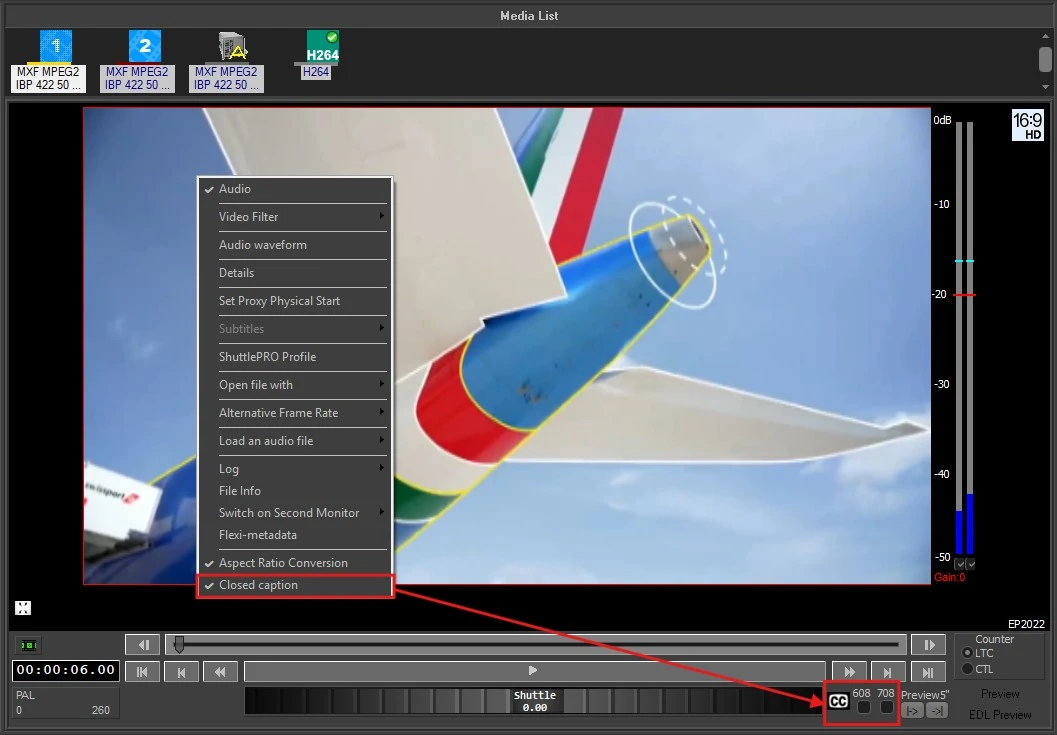Select the media icon numbered 1
The image size is (1057, 735).
(55, 47)
